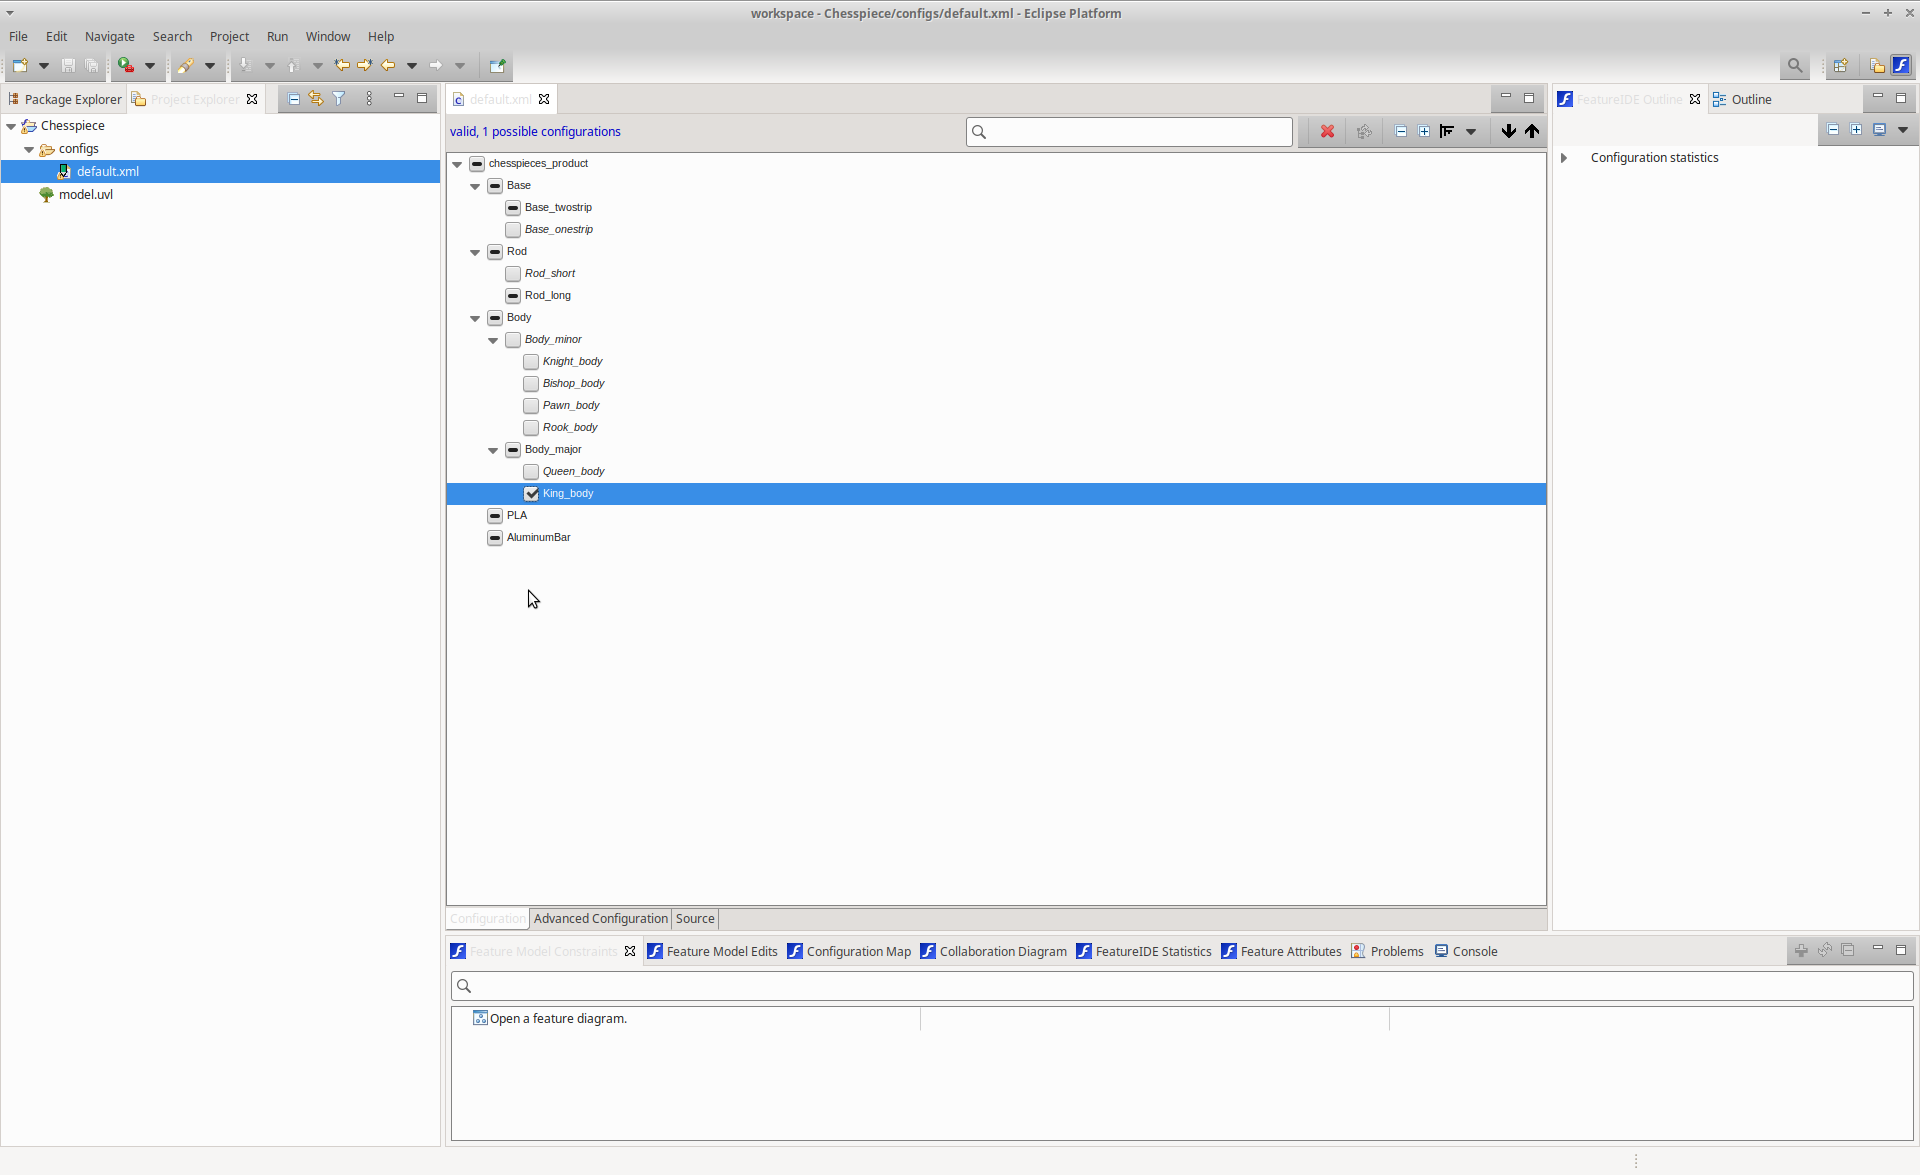1920x1175 pixels.
Task: Jump to next open clause with down arrow icon
Action: [x=1508, y=131]
